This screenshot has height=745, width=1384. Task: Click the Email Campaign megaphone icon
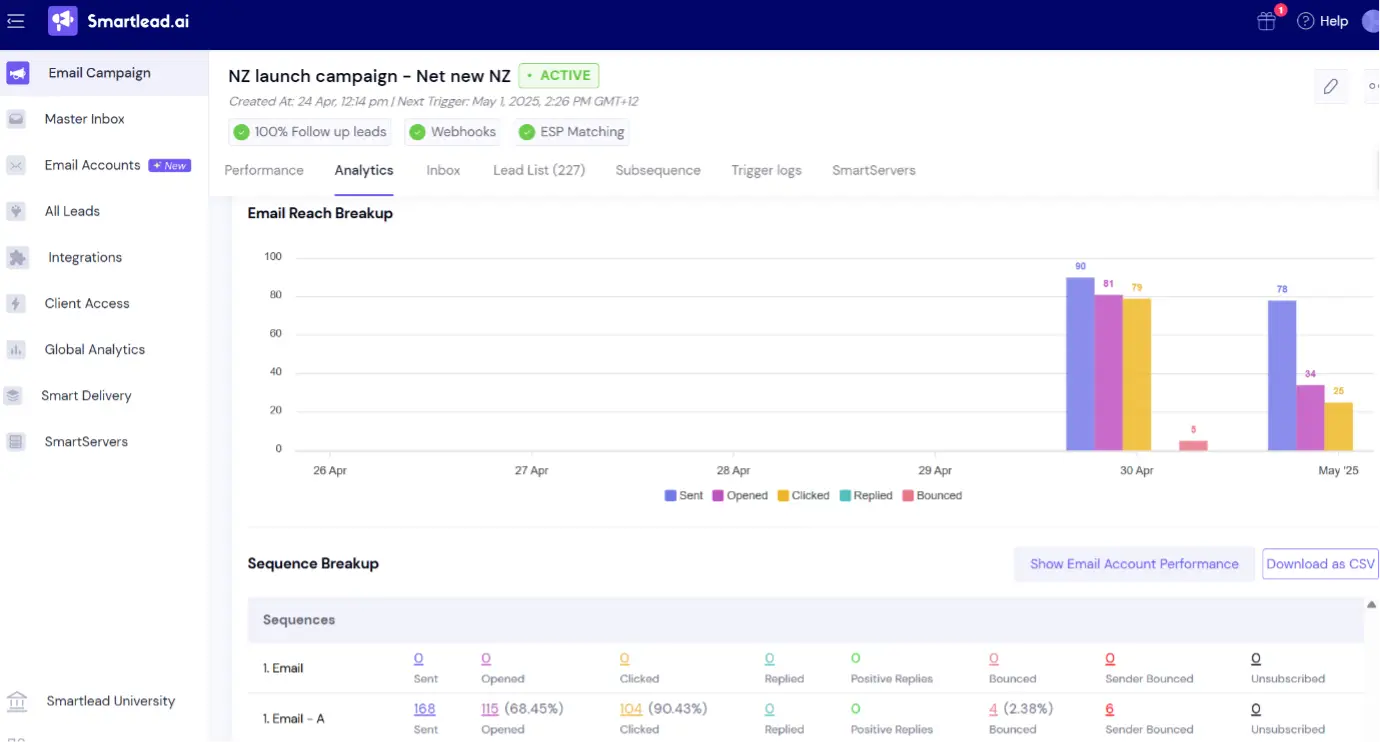18,73
